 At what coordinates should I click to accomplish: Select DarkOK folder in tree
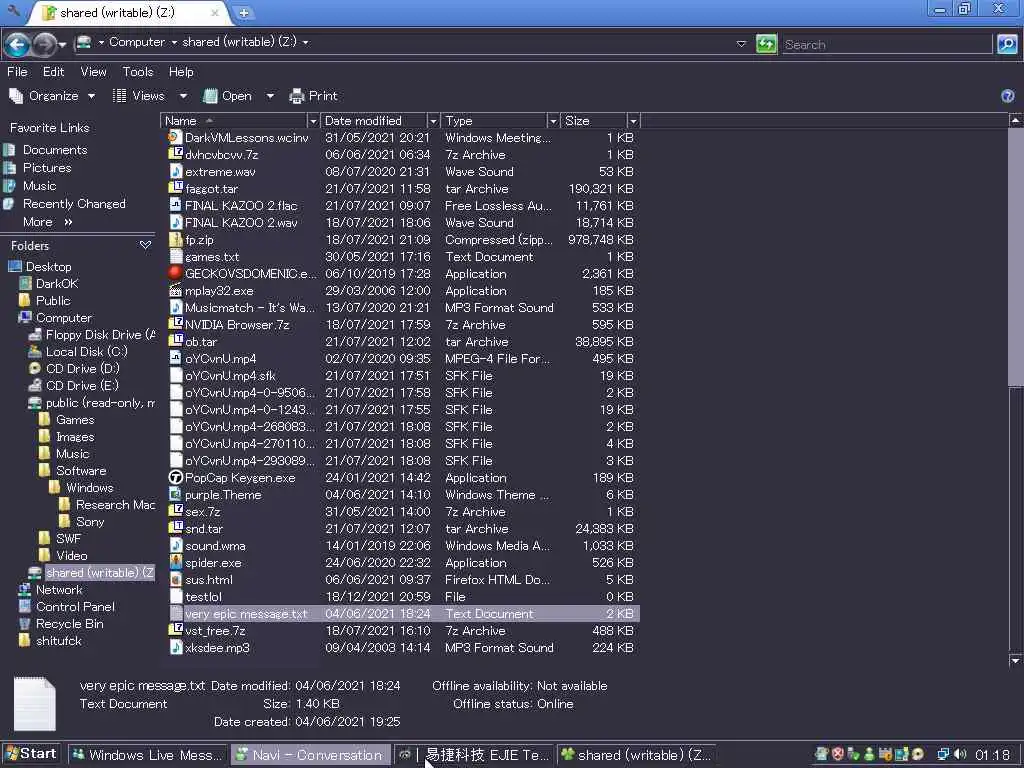pos(57,283)
